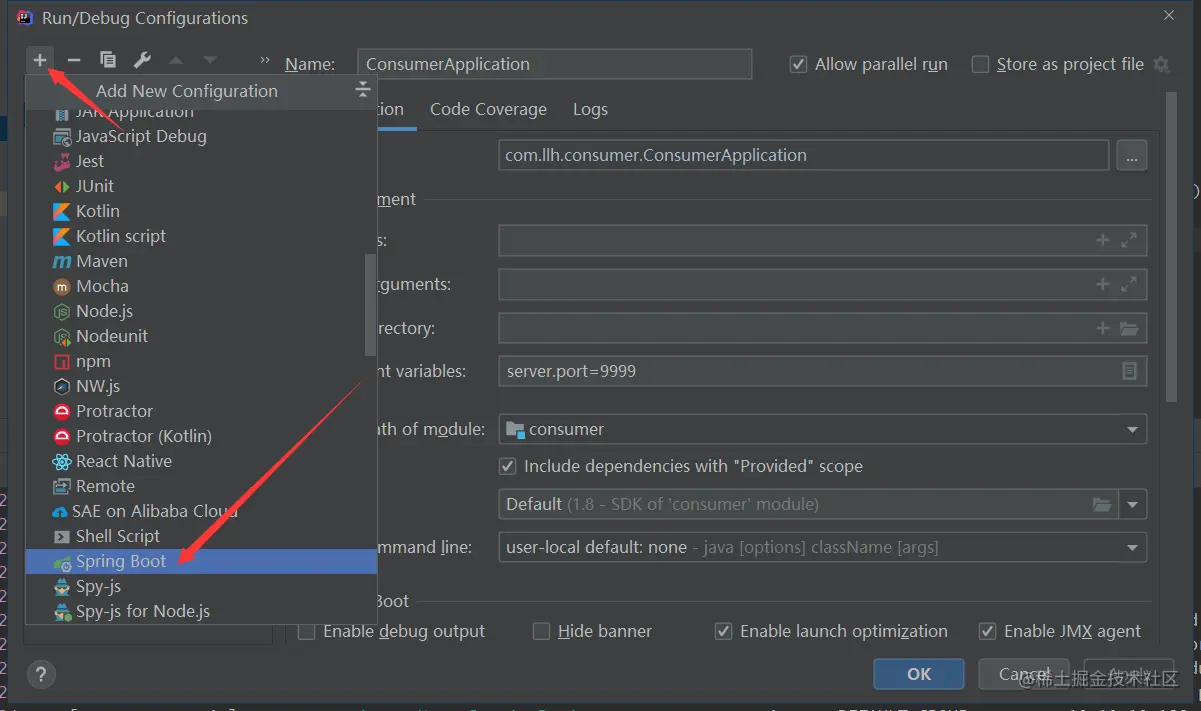Open the classpath of module dropdown showing consumer
1201x711 pixels.
point(822,429)
